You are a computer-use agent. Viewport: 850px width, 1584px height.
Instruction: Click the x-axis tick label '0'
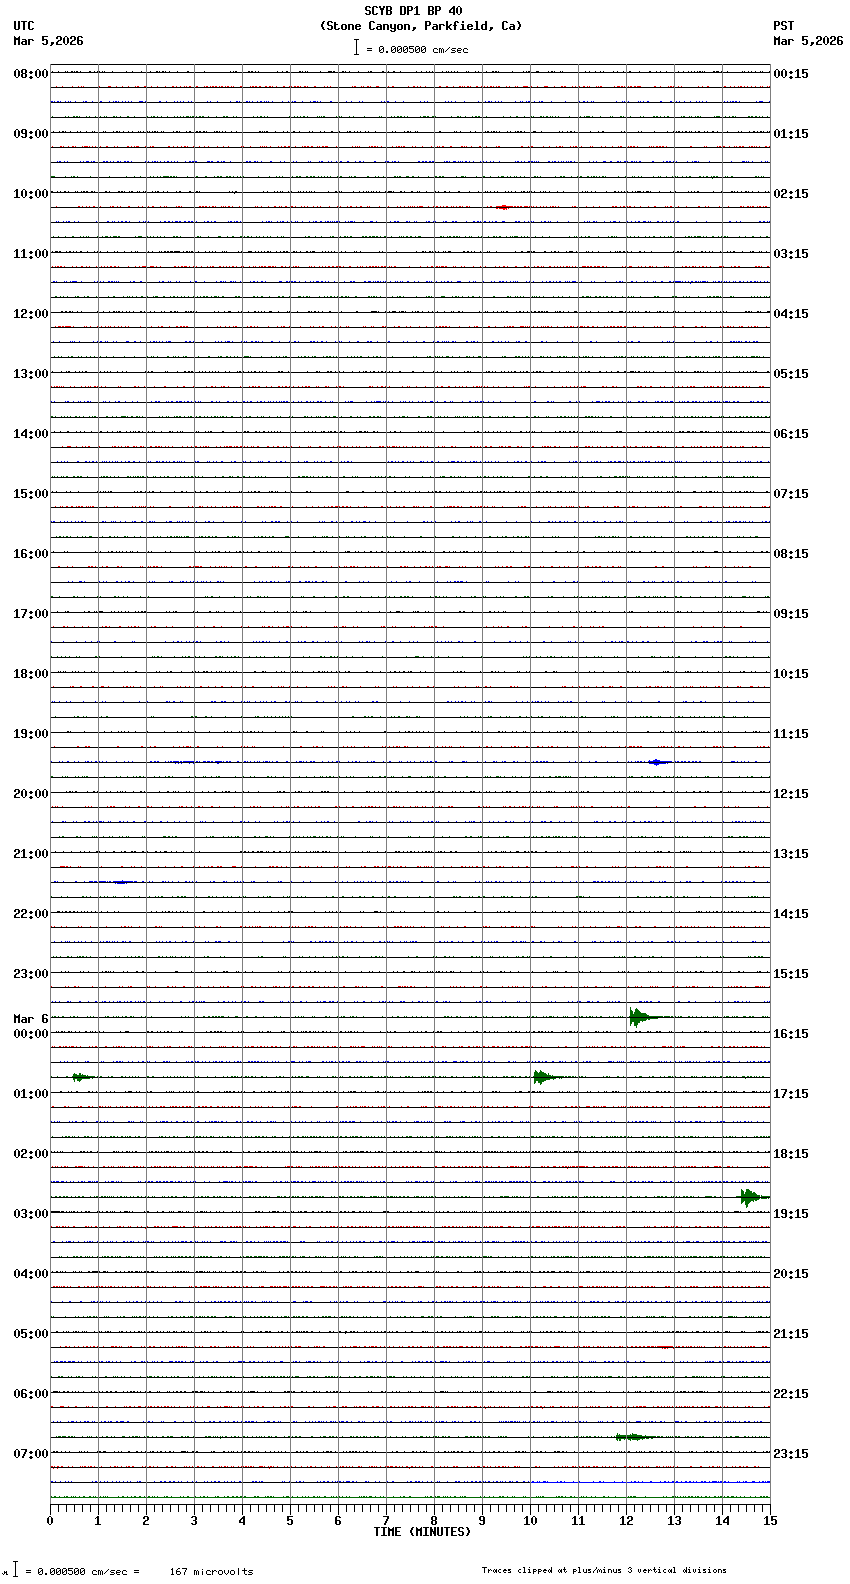(50, 1521)
